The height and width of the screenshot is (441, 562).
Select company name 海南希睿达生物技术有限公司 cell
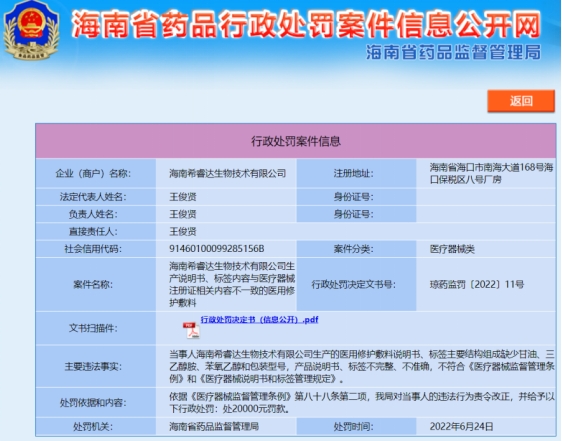coord(228,174)
